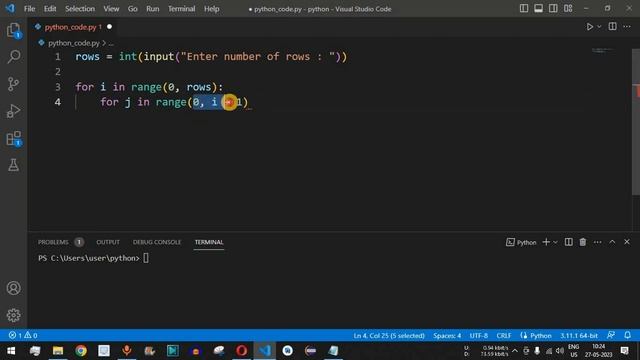Create a new terminal with plus icon
640x360 pixels.
click(x=546, y=242)
